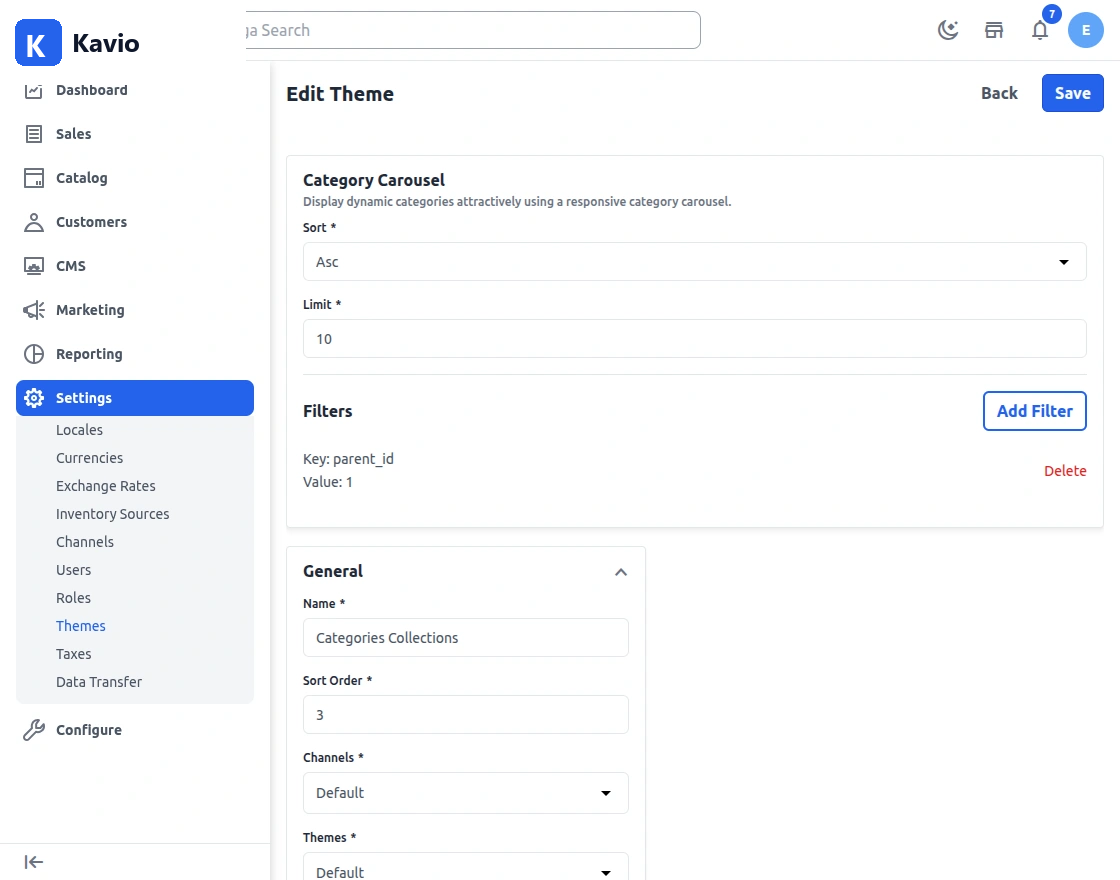Open the storefront shop icon
This screenshot has width=1120, height=880.
[994, 30]
